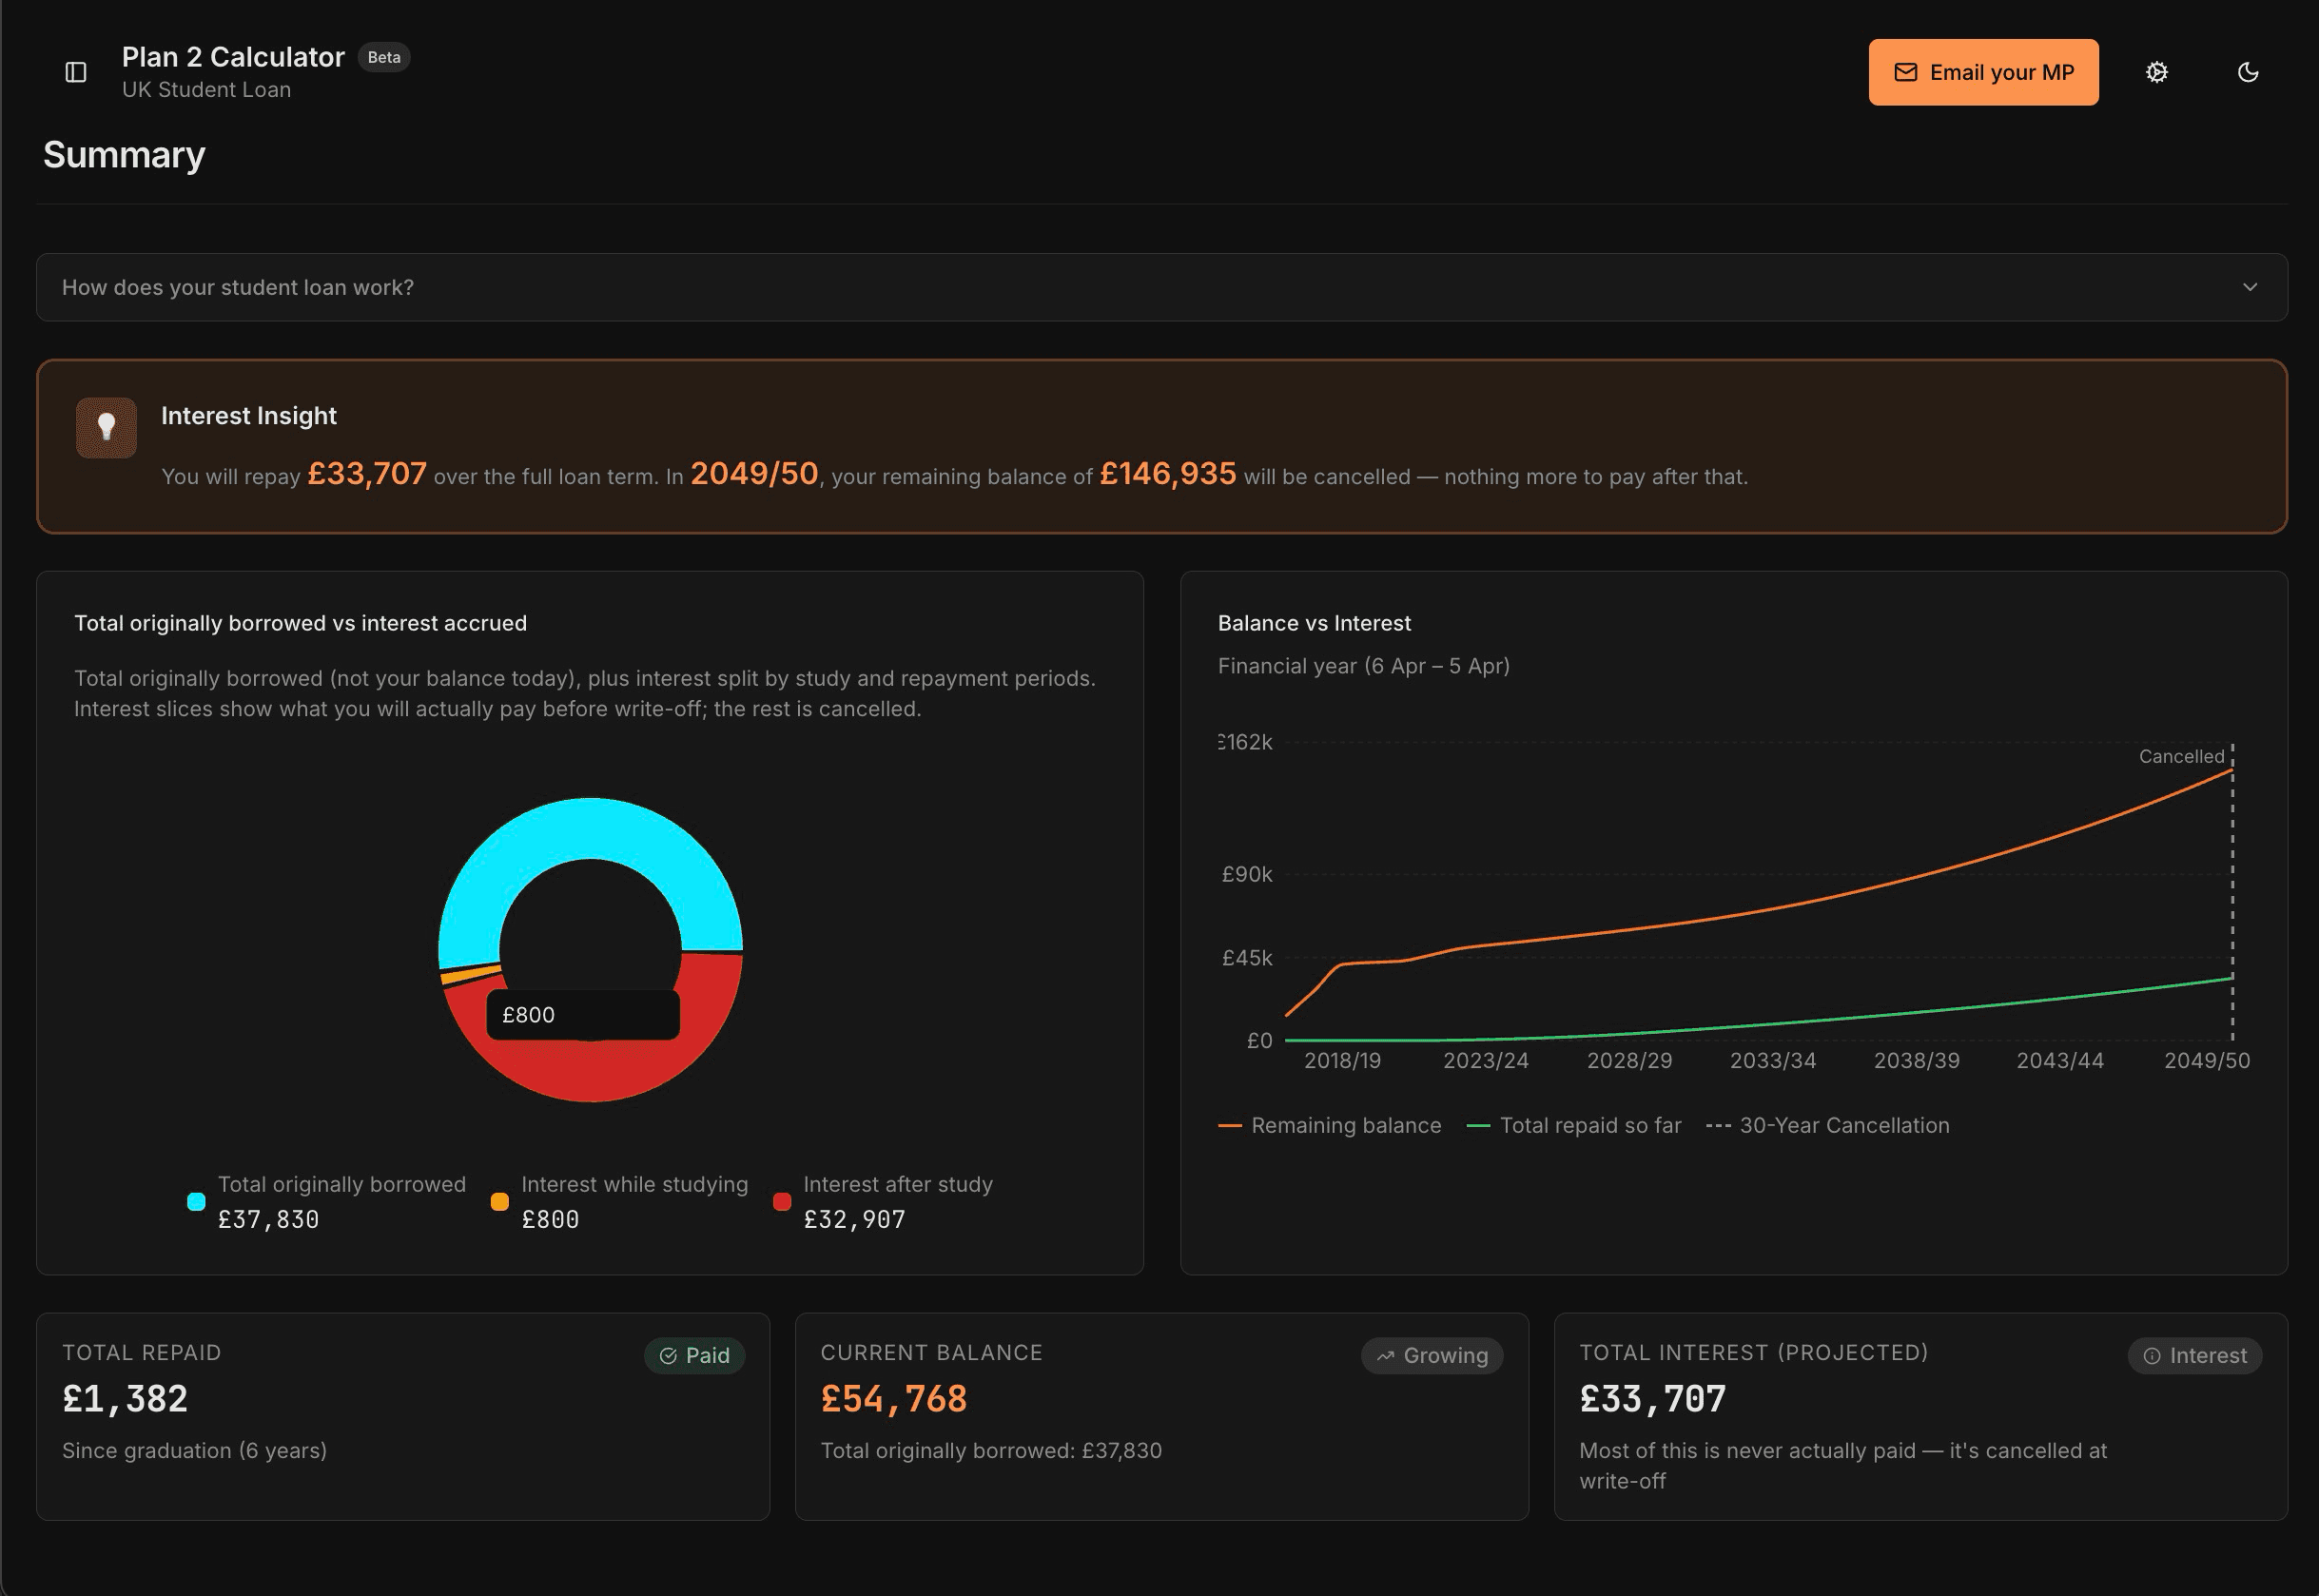The width and height of the screenshot is (2319, 1596).
Task: Click Since graduation (6 years) text
Action: pos(194,1451)
